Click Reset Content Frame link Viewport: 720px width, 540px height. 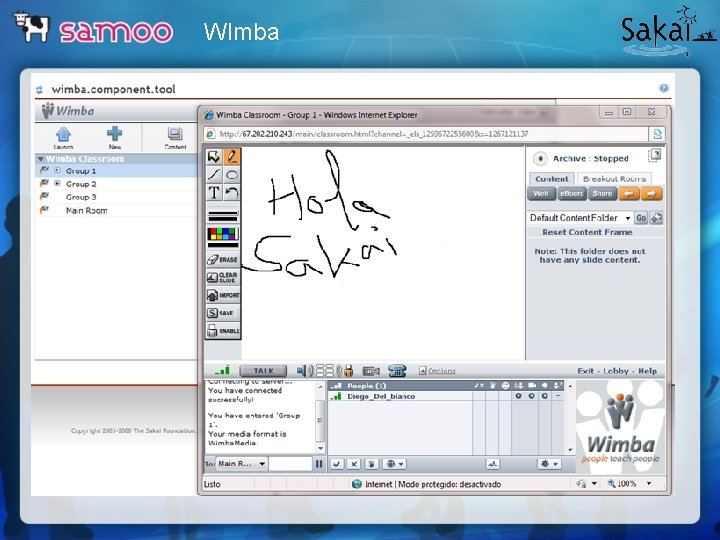(x=587, y=232)
